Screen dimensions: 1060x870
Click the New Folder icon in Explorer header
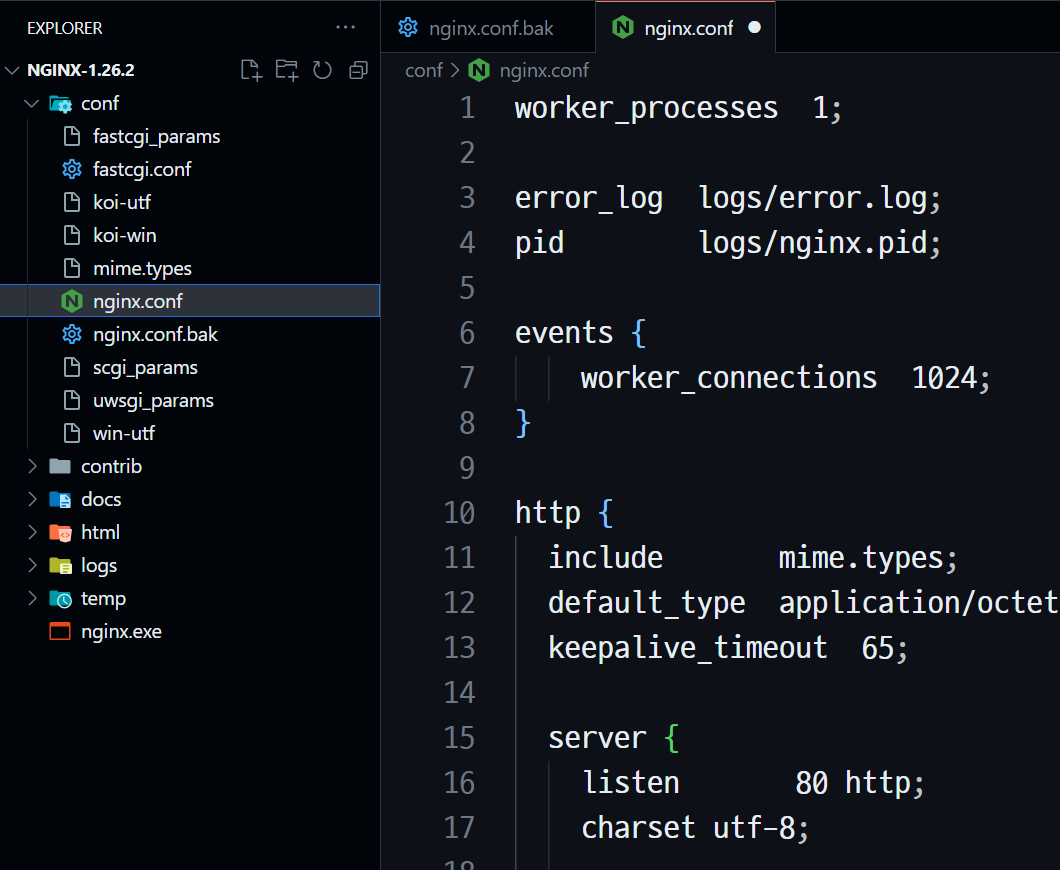pos(287,70)
